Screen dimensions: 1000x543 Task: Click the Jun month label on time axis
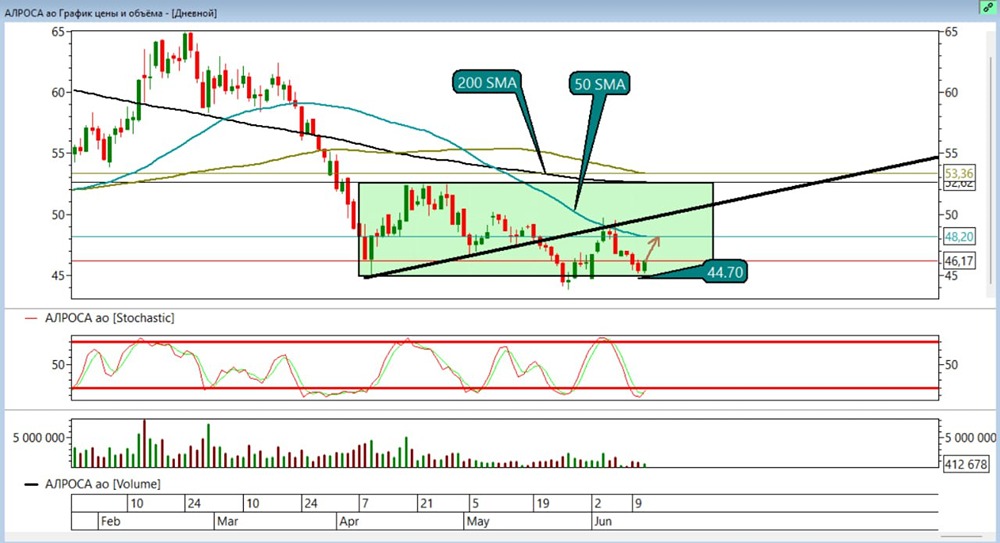point(603,521)
